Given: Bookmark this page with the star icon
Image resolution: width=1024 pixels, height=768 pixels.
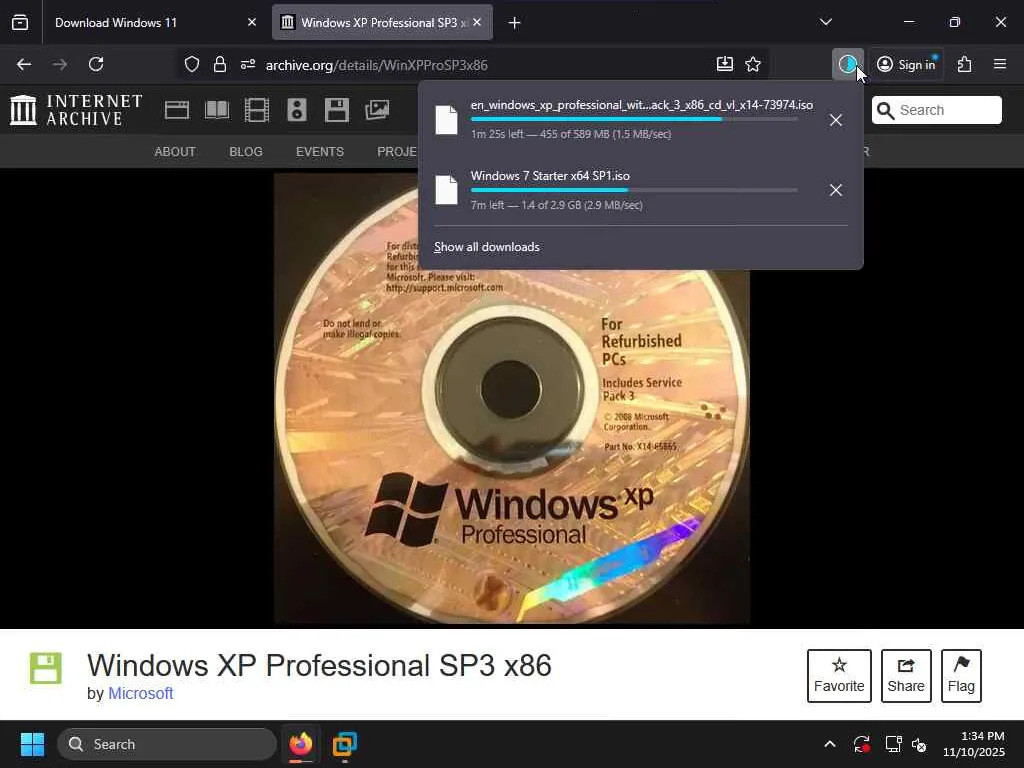Looking at the screenshot, I should (x=753, y=64).
